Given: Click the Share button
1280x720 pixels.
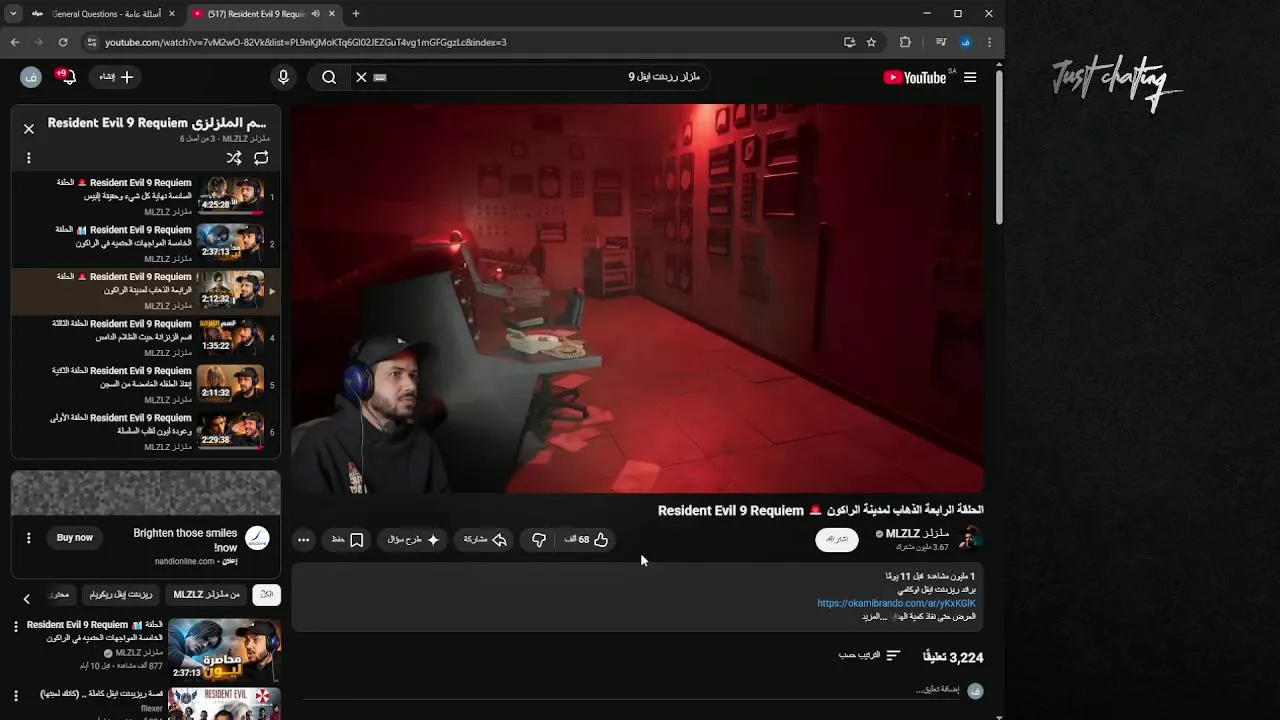Looking at the screenshot, I should click(x=484, y=540).
